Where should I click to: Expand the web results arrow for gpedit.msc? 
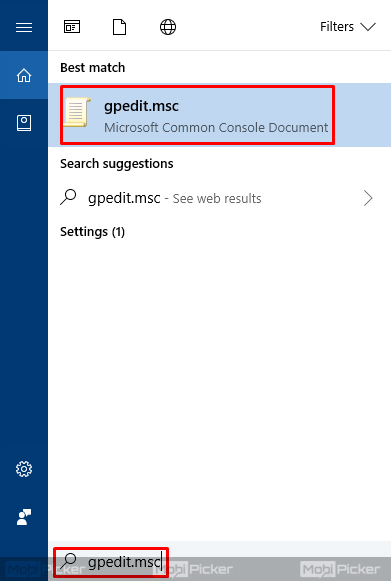[x=368, y=198]
